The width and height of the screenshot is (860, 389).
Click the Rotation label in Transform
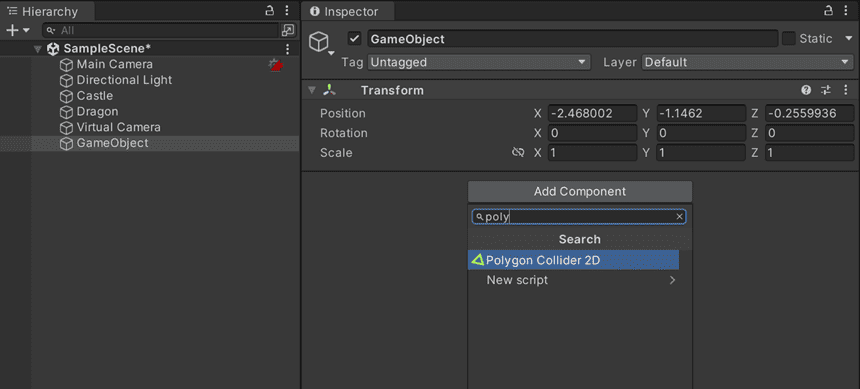(x=344, y=133)
